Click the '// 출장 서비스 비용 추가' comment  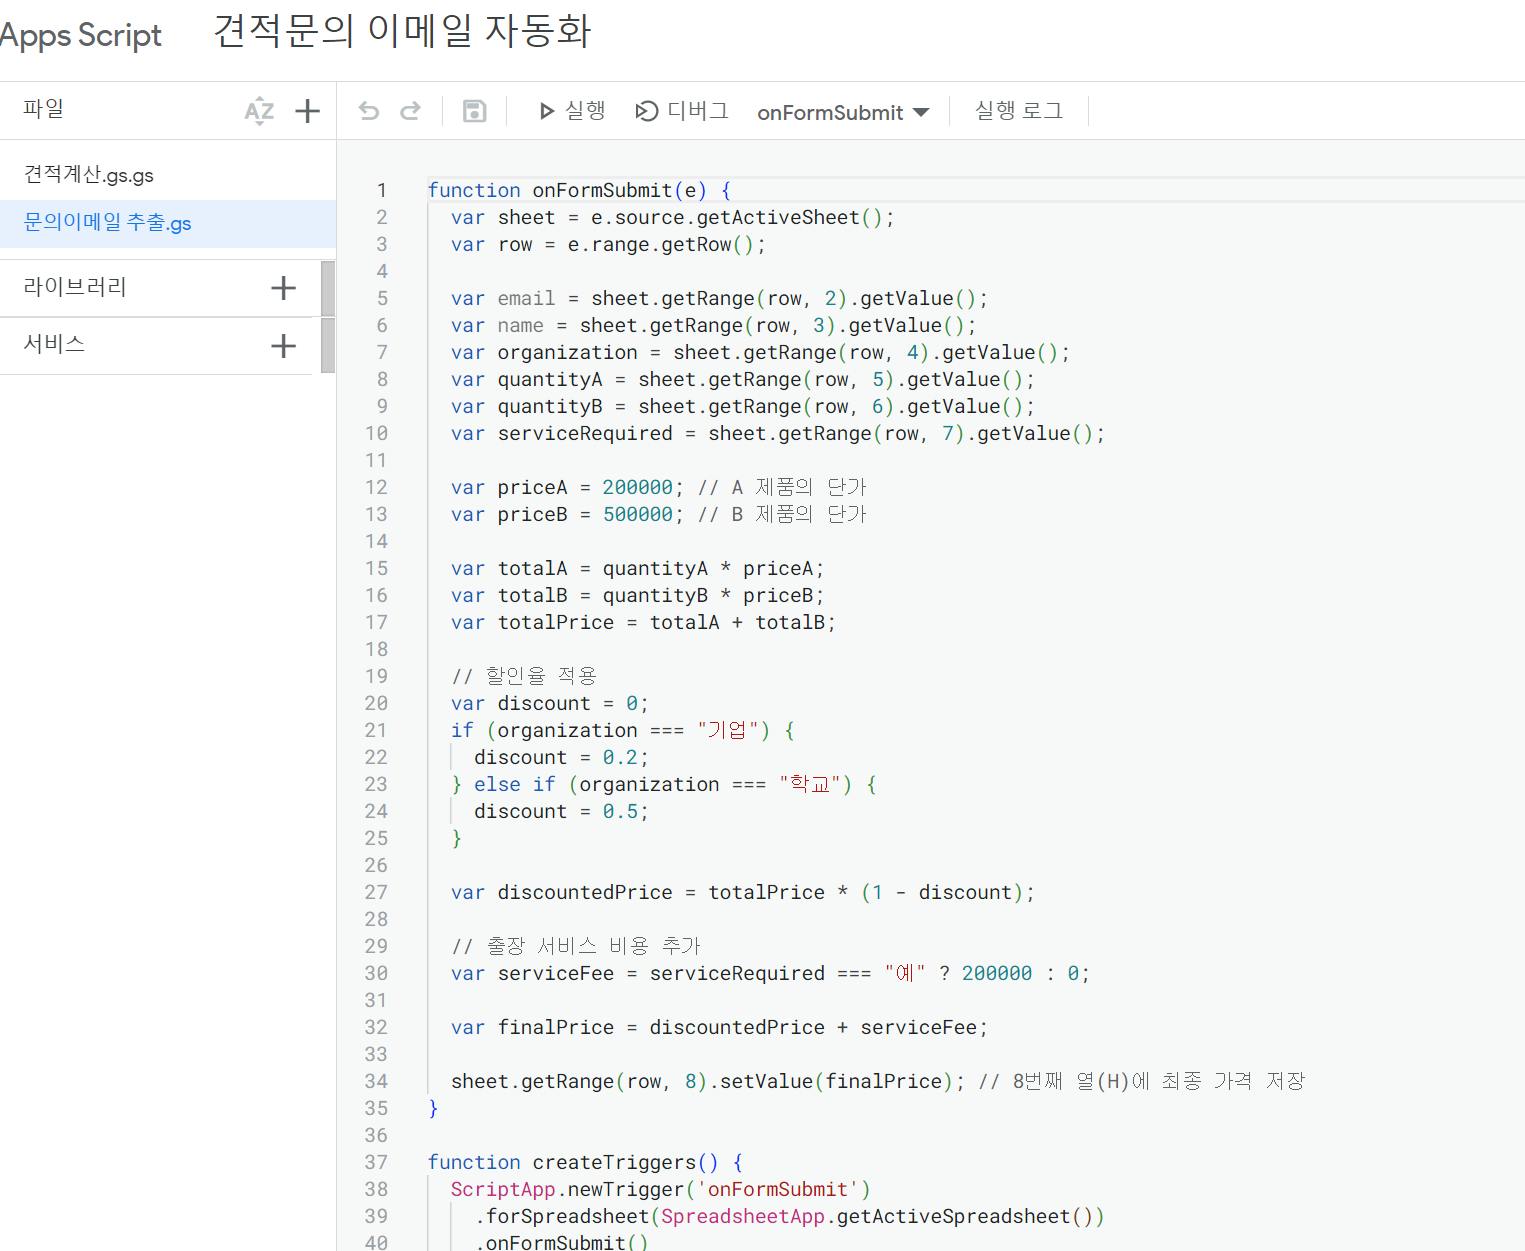tap(576, 946)
